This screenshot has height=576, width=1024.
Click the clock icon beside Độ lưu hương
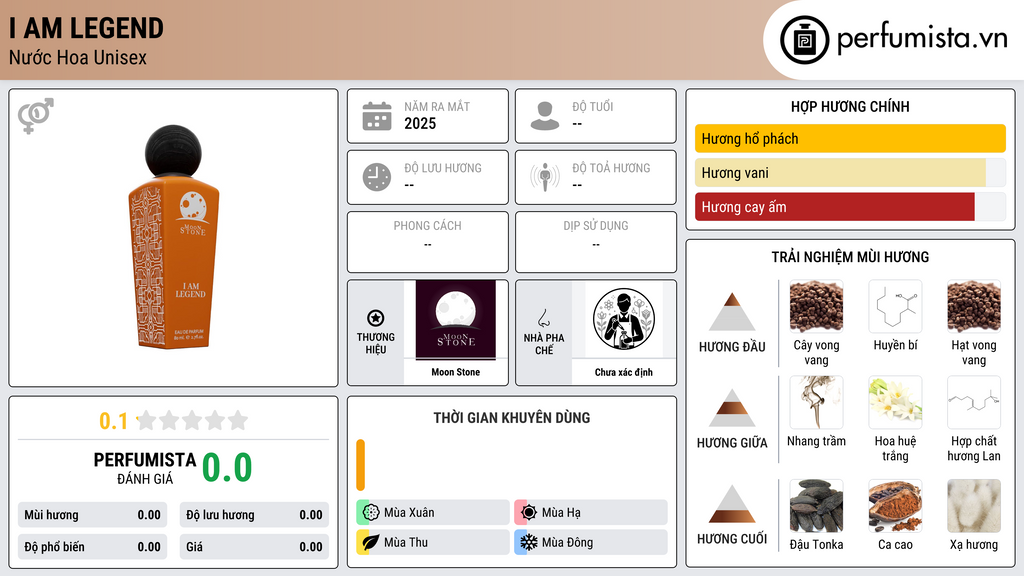[x=377, y=177]
